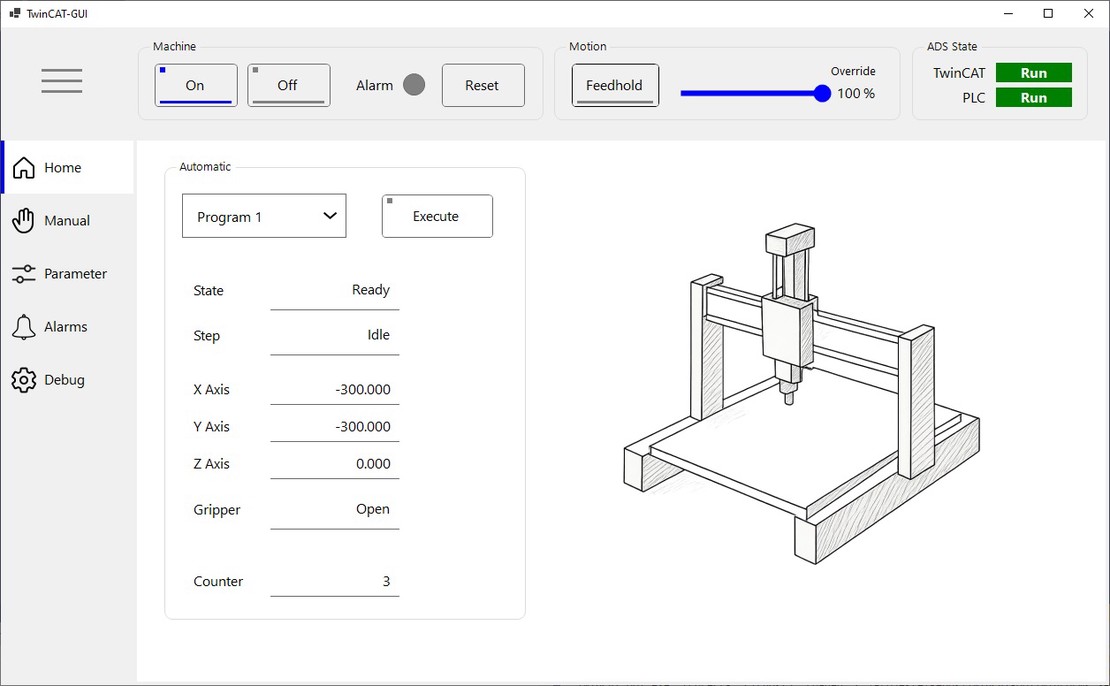Click the TwinCAT-GUI app icon in title bar
1110x686 pixels.
coord(15,13)
